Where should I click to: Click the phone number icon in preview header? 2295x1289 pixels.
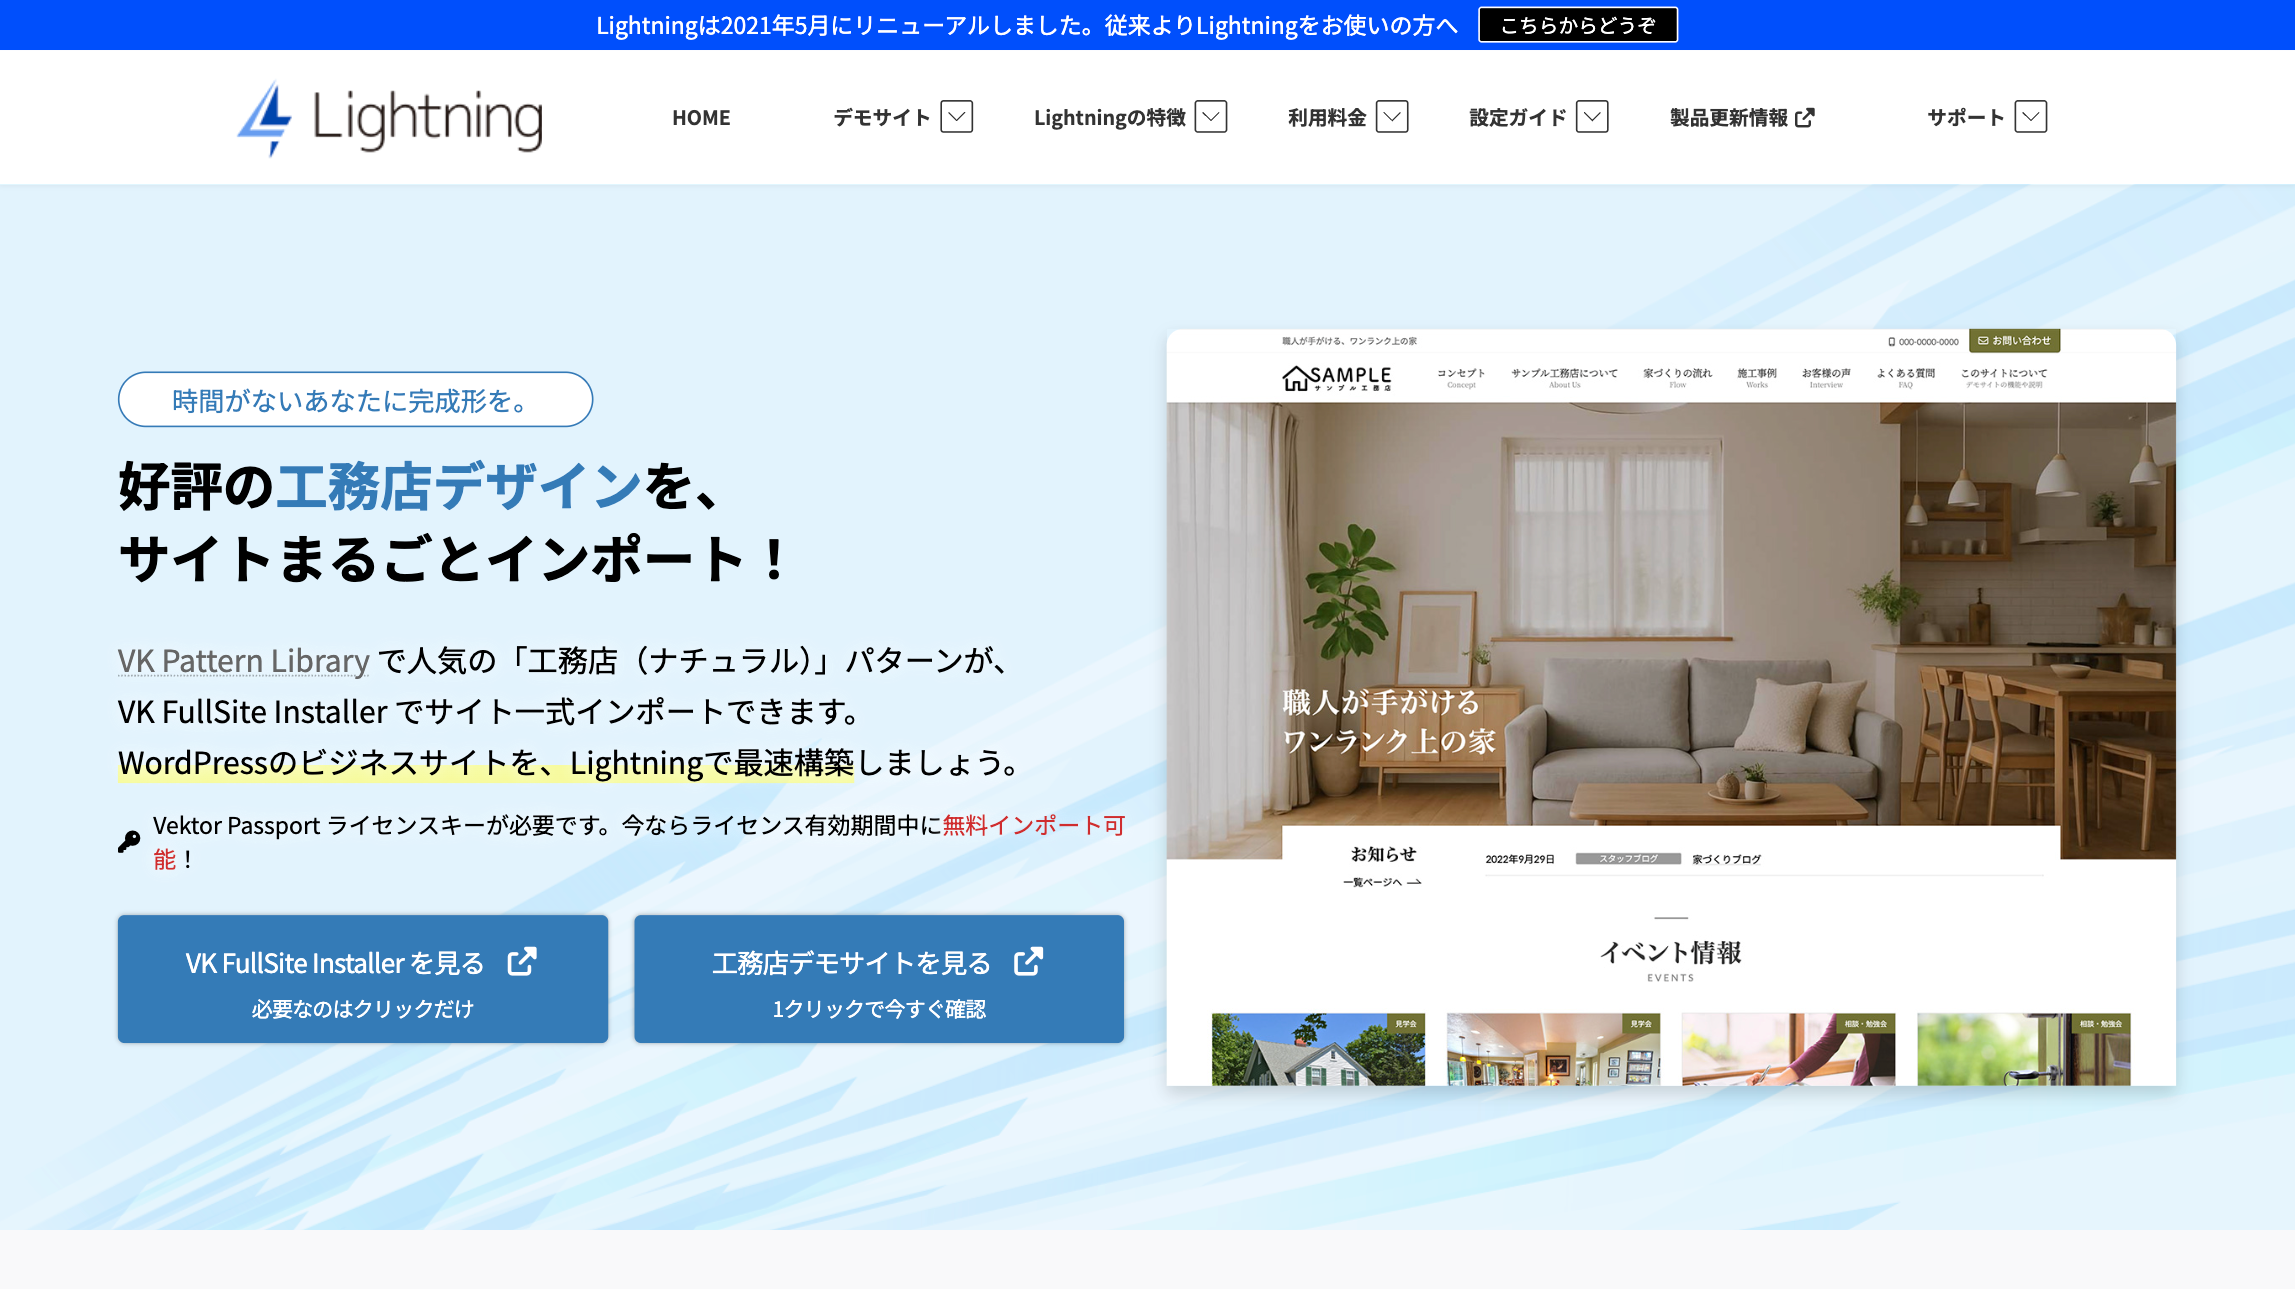pyautogui.click(x=1891, y=342)
